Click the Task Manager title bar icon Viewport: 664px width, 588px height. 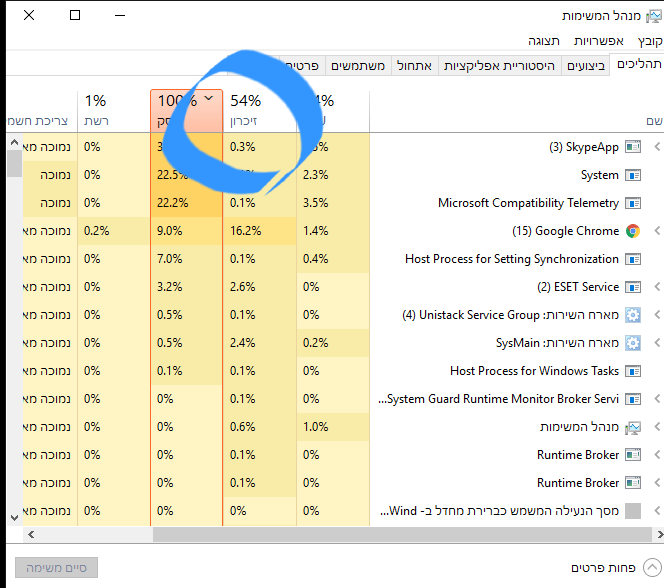(653, 16)
